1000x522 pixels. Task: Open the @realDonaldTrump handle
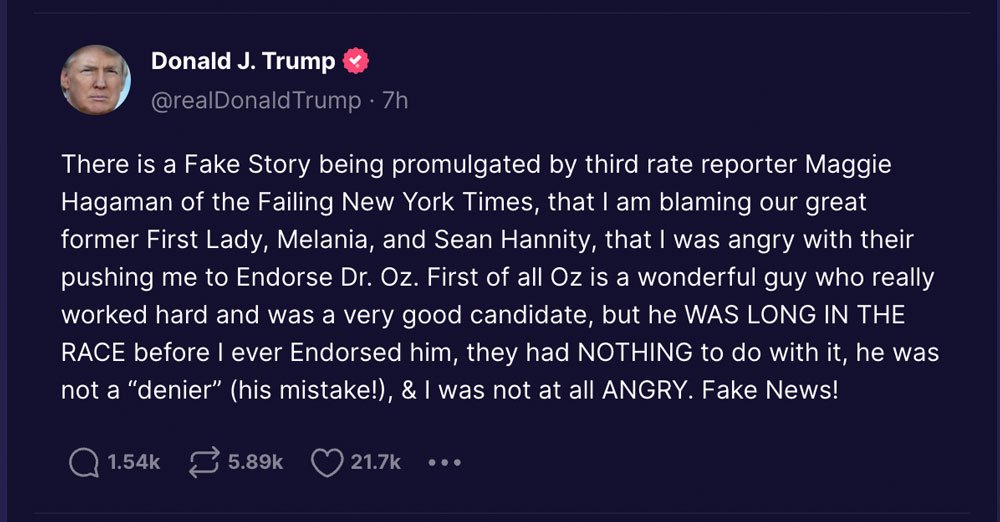tap(256, 101)
